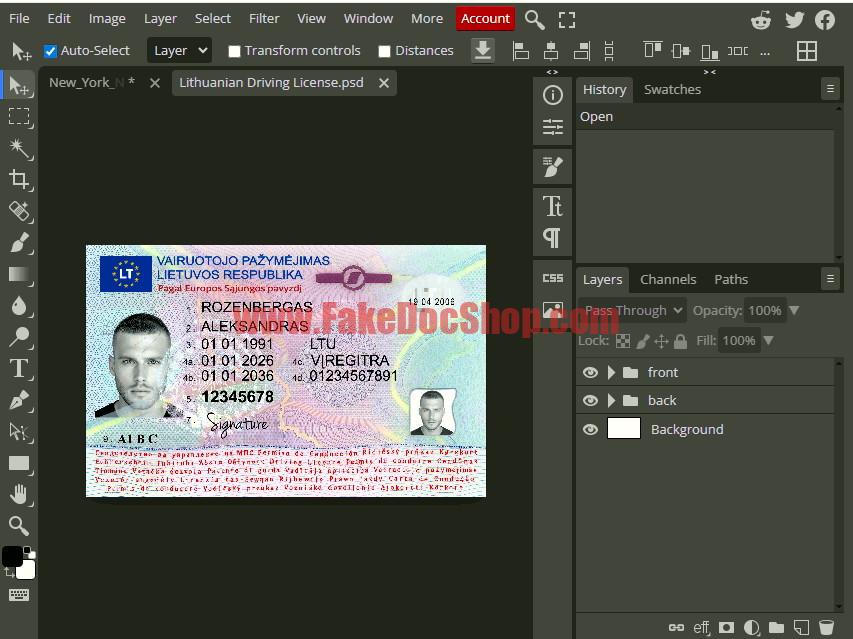Select the Type tool in the toolbar
The image size is (853, 639).
tap(18, 368)
